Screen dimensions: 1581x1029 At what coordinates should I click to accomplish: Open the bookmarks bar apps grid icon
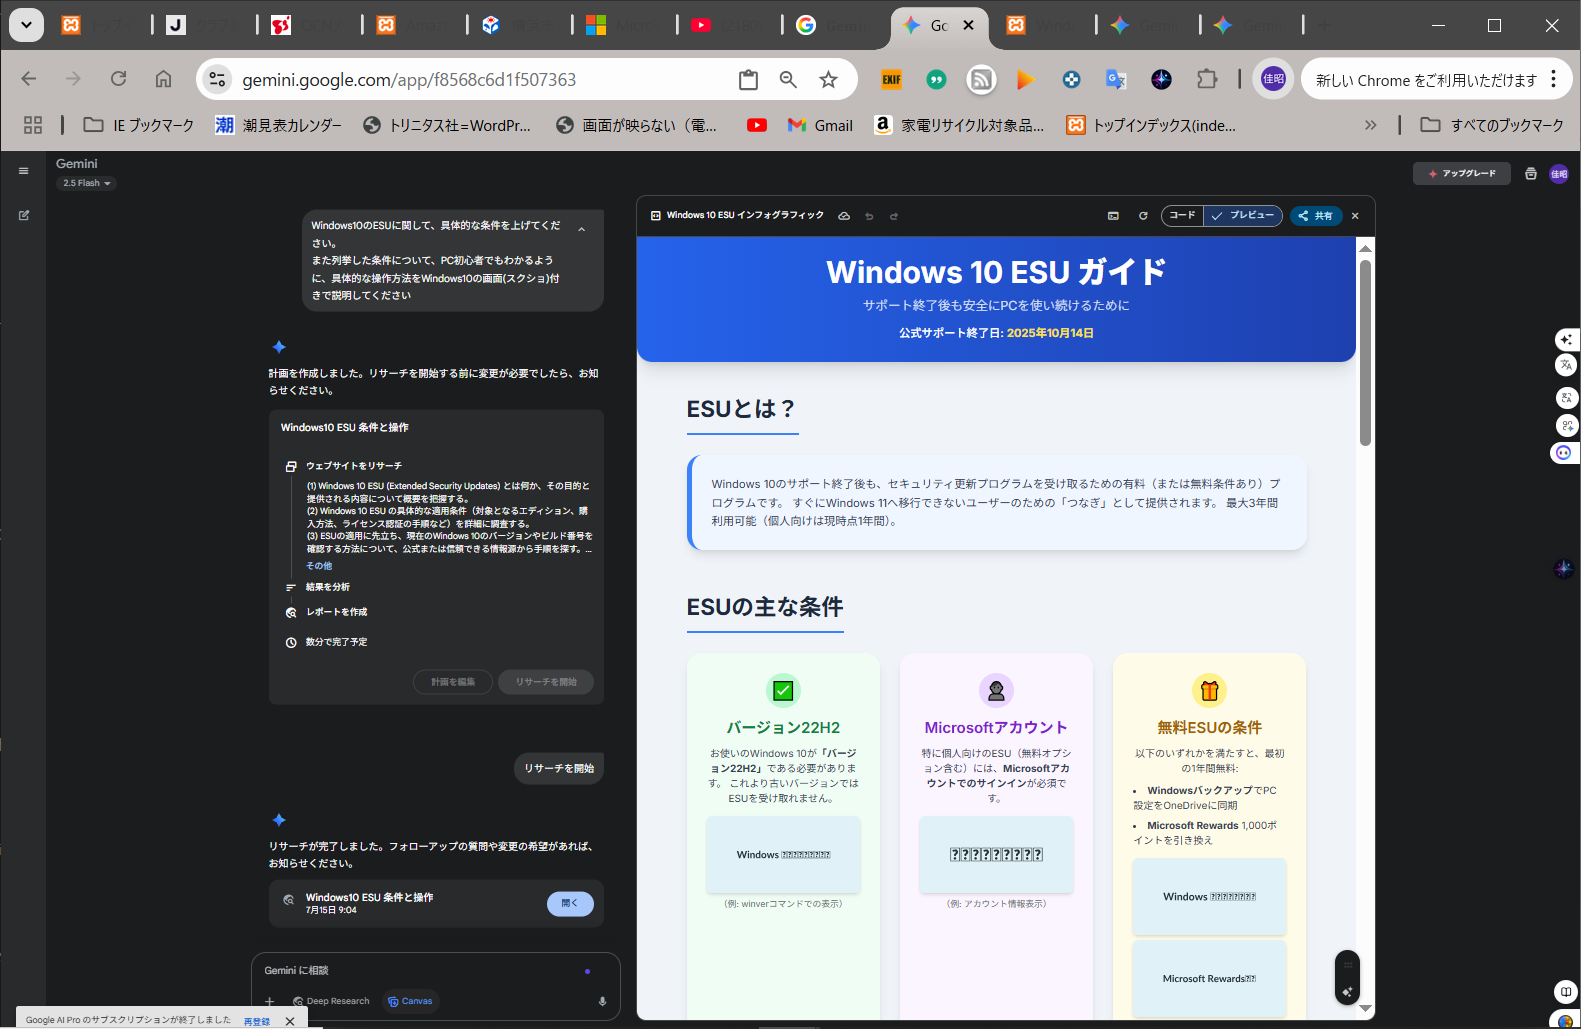coord(33,125)
